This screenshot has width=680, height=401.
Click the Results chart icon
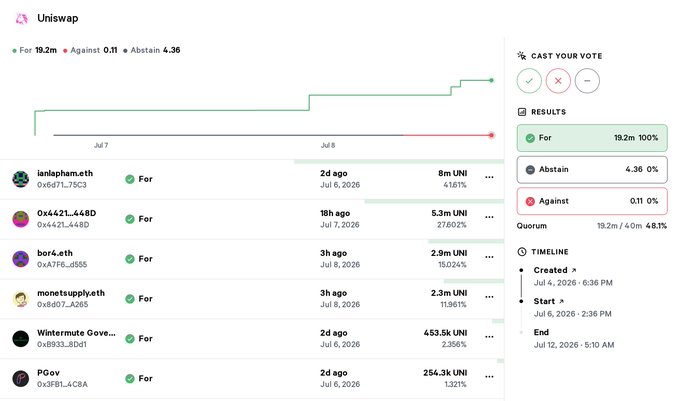[x=522, y=112]
